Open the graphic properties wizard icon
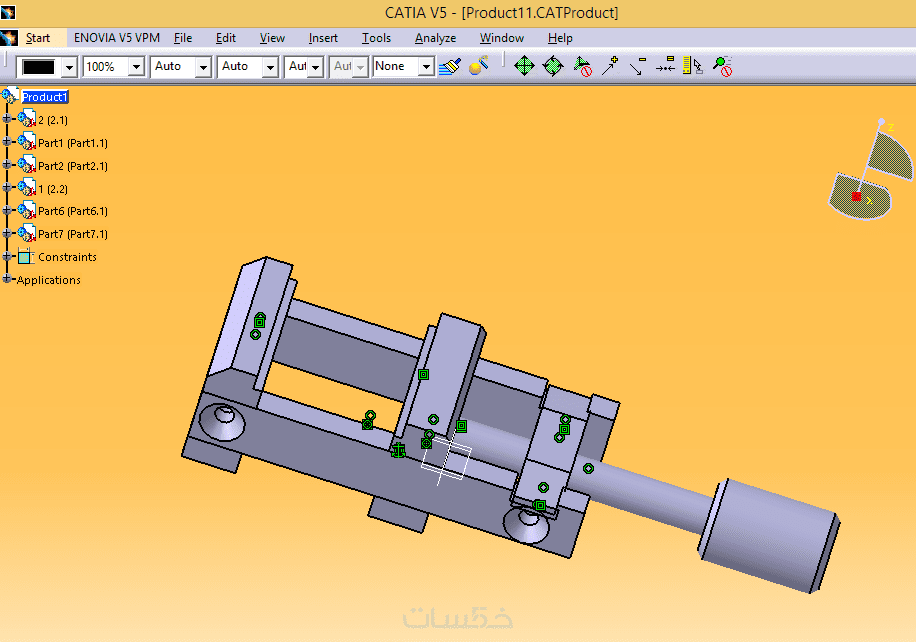Viewport: 916px width, 642px height. (x=478, y=65)
